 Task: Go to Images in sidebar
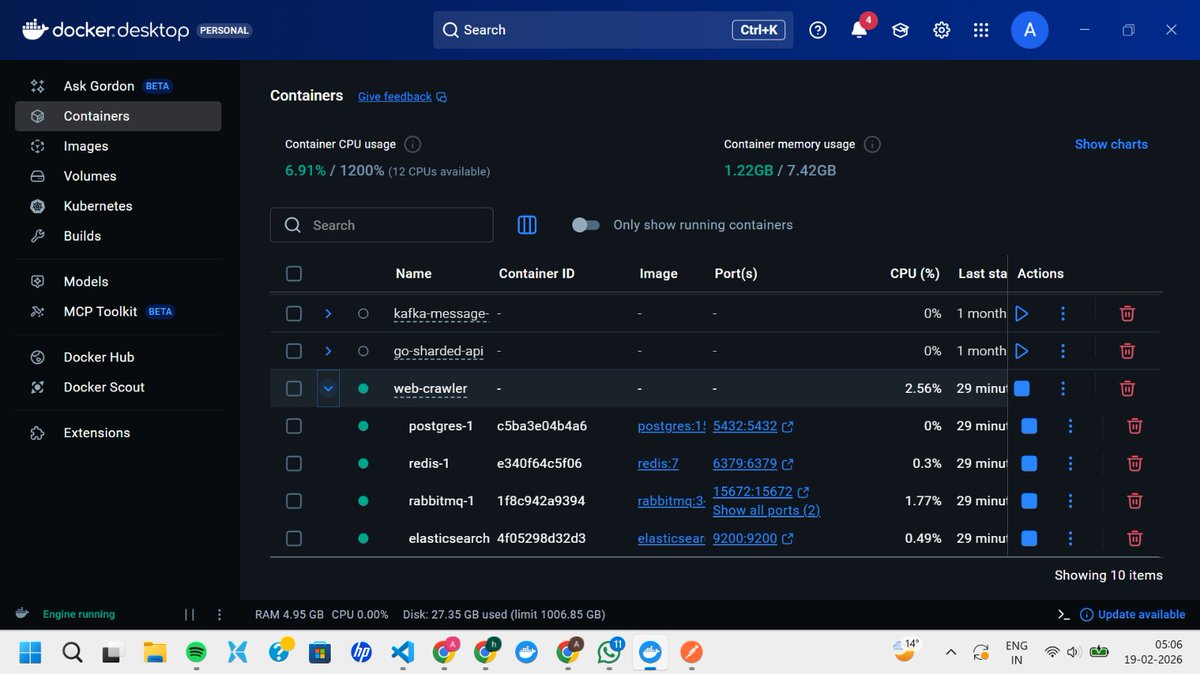click(118, 146)
